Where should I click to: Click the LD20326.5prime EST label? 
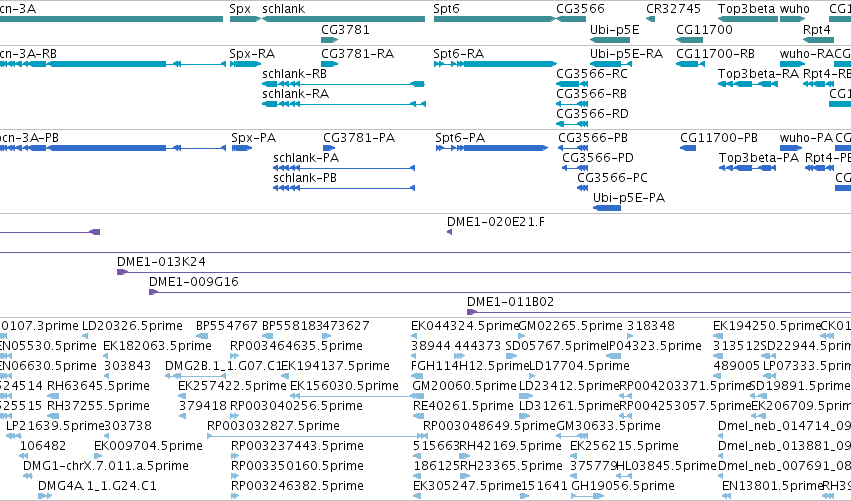coord(132,326)
